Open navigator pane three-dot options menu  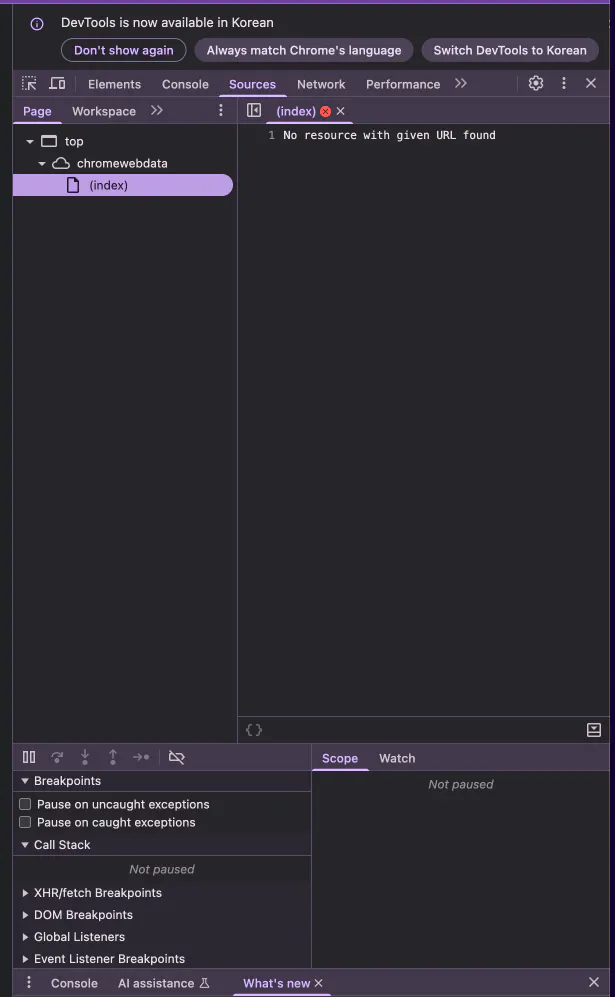[x=221, y=111]
